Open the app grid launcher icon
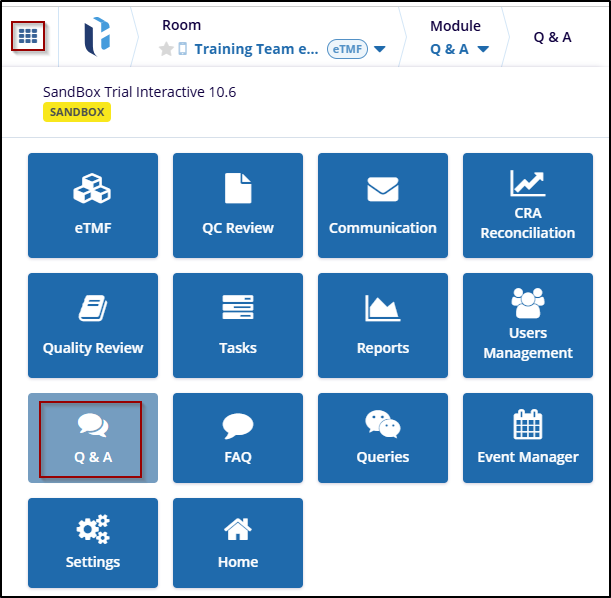This screenshot has width=611, height=598. [x=28, y=36]
